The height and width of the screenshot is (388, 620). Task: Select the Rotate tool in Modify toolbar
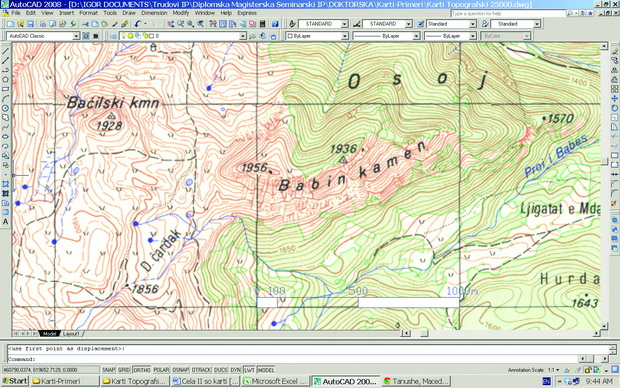point(614,108)
